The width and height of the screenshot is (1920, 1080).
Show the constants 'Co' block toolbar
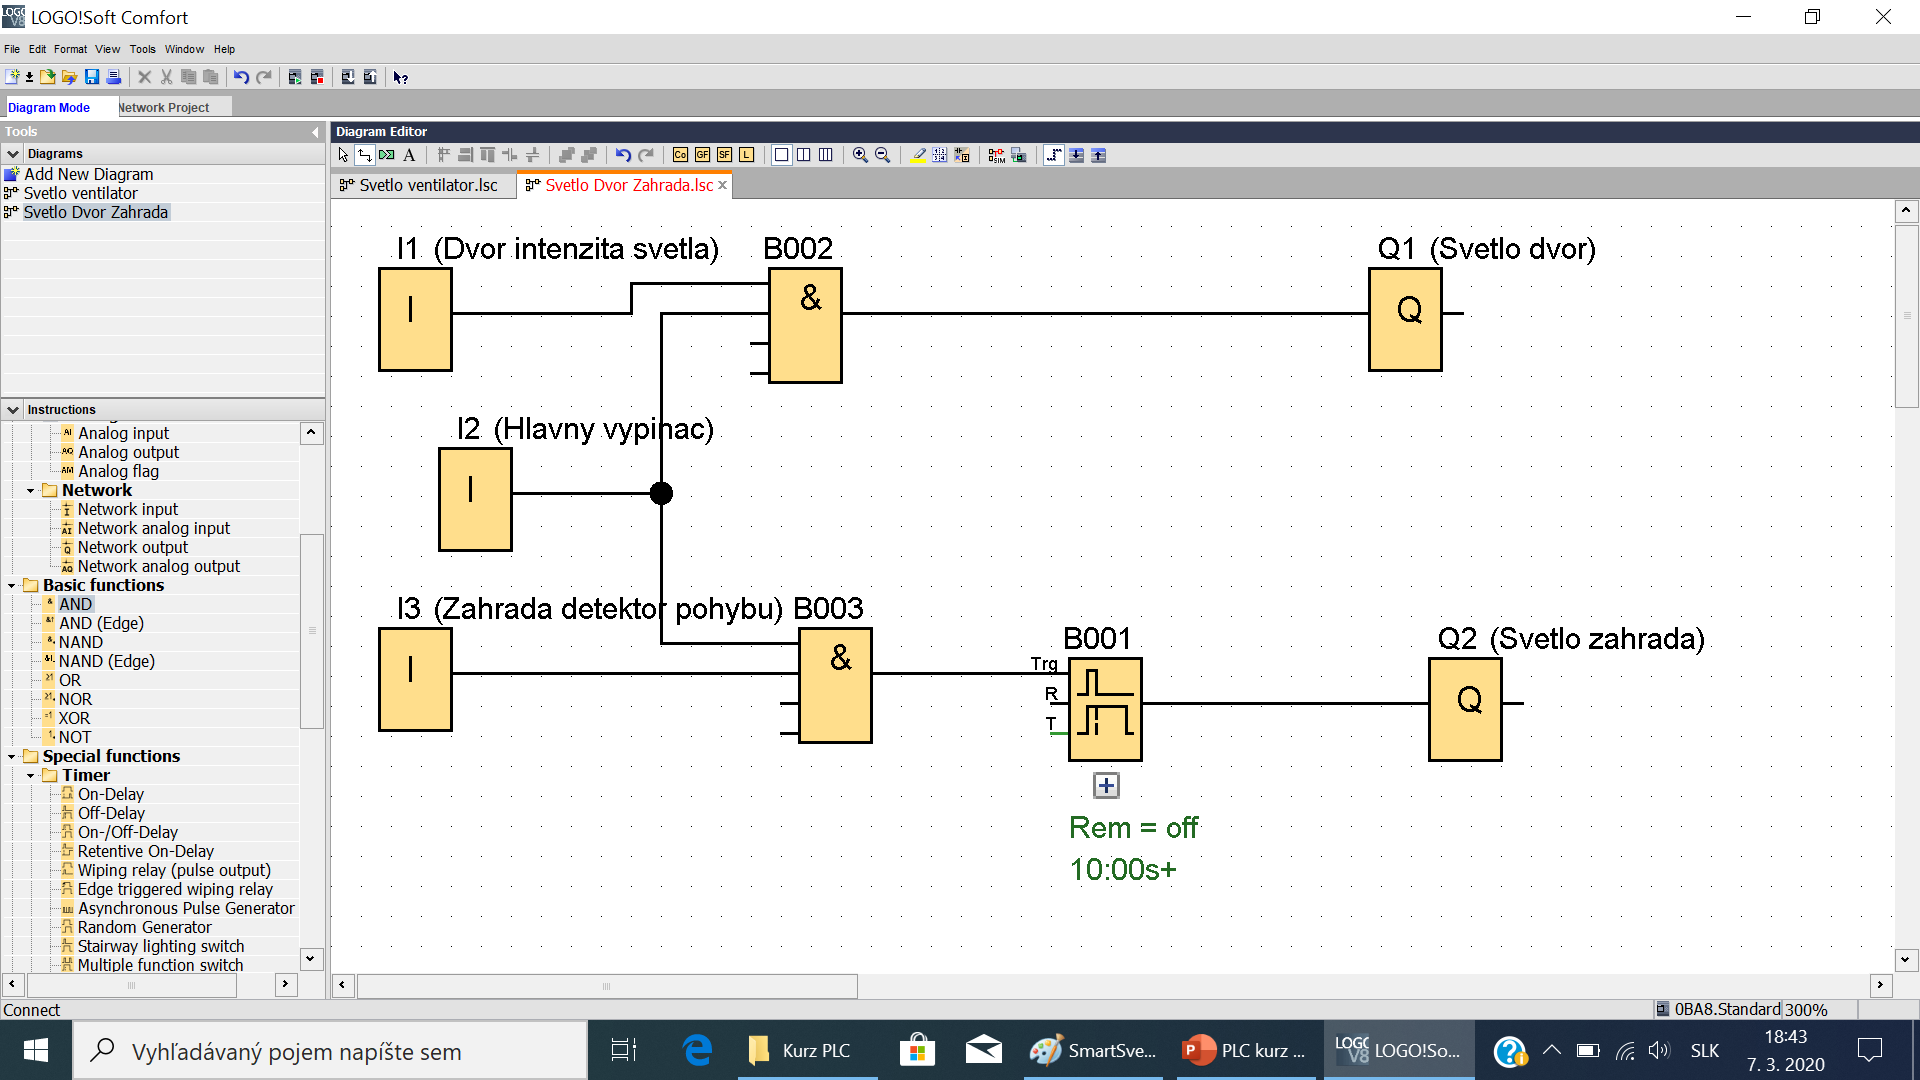click(680, 155)
